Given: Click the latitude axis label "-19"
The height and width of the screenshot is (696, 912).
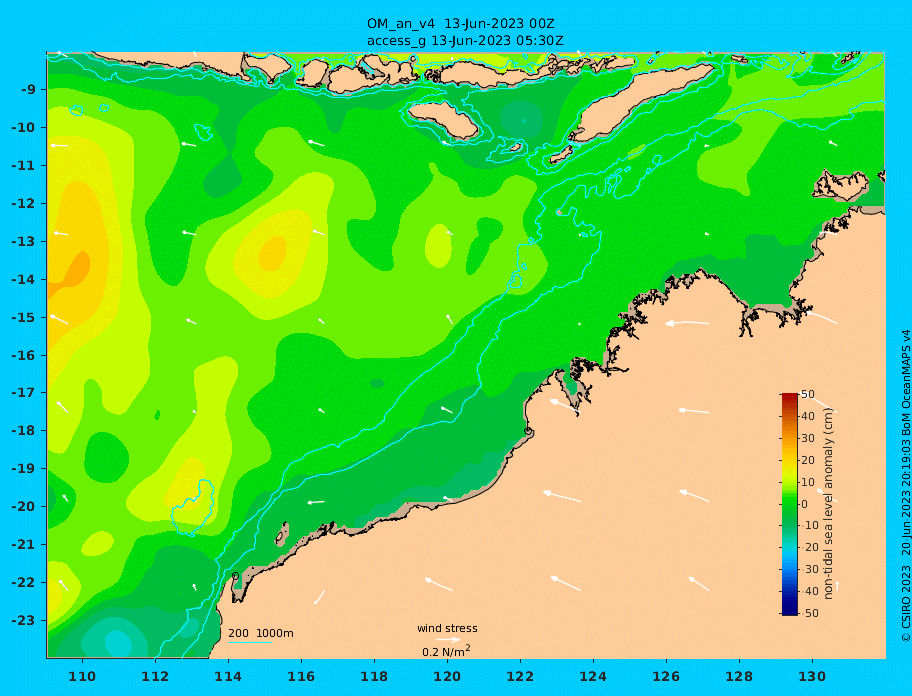Looking at the screenshot, I should [x=24, y=468].
